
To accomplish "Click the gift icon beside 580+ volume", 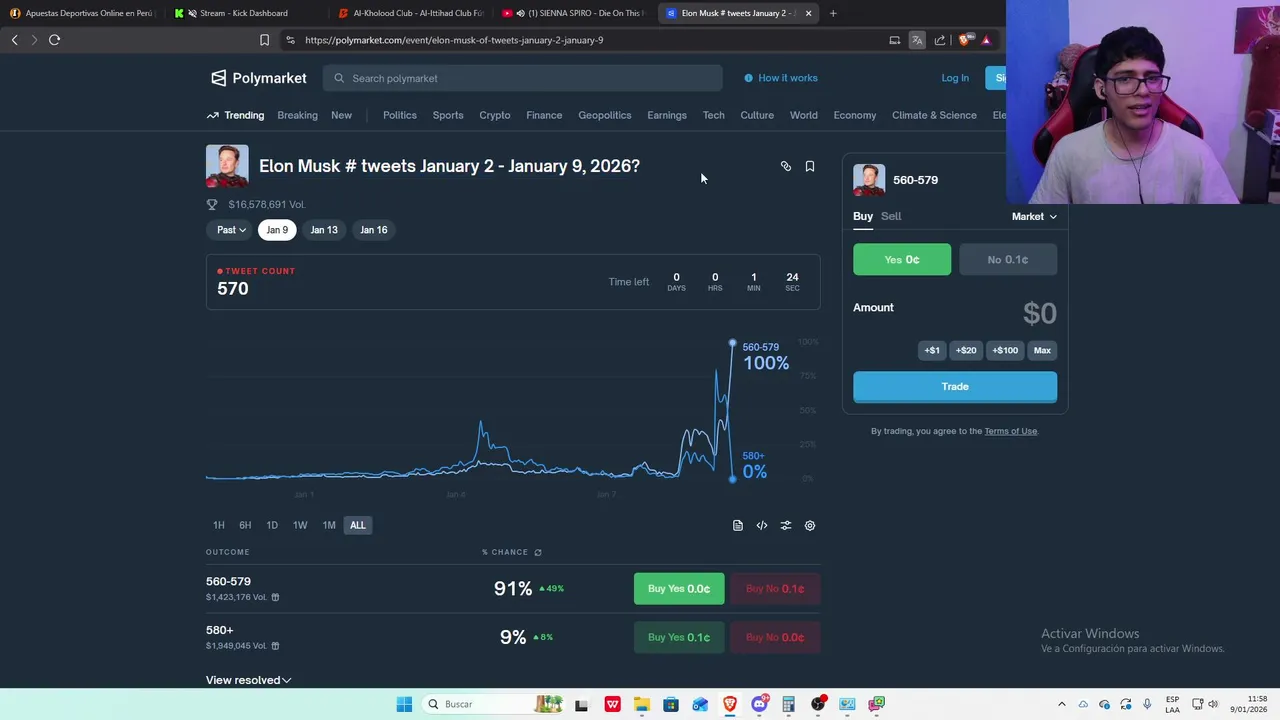I will (275, 646).
